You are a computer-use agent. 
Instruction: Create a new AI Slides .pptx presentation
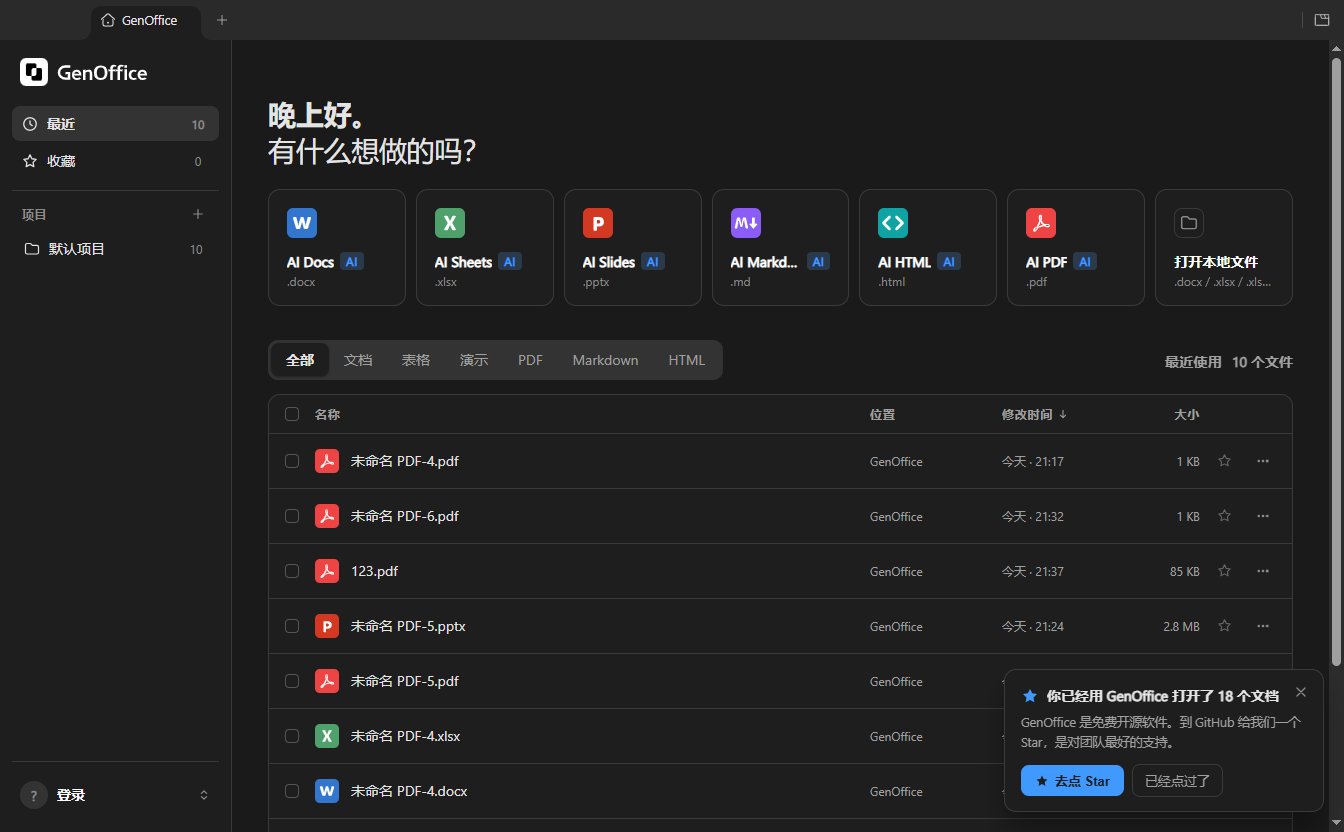click(x=633, y=247)
